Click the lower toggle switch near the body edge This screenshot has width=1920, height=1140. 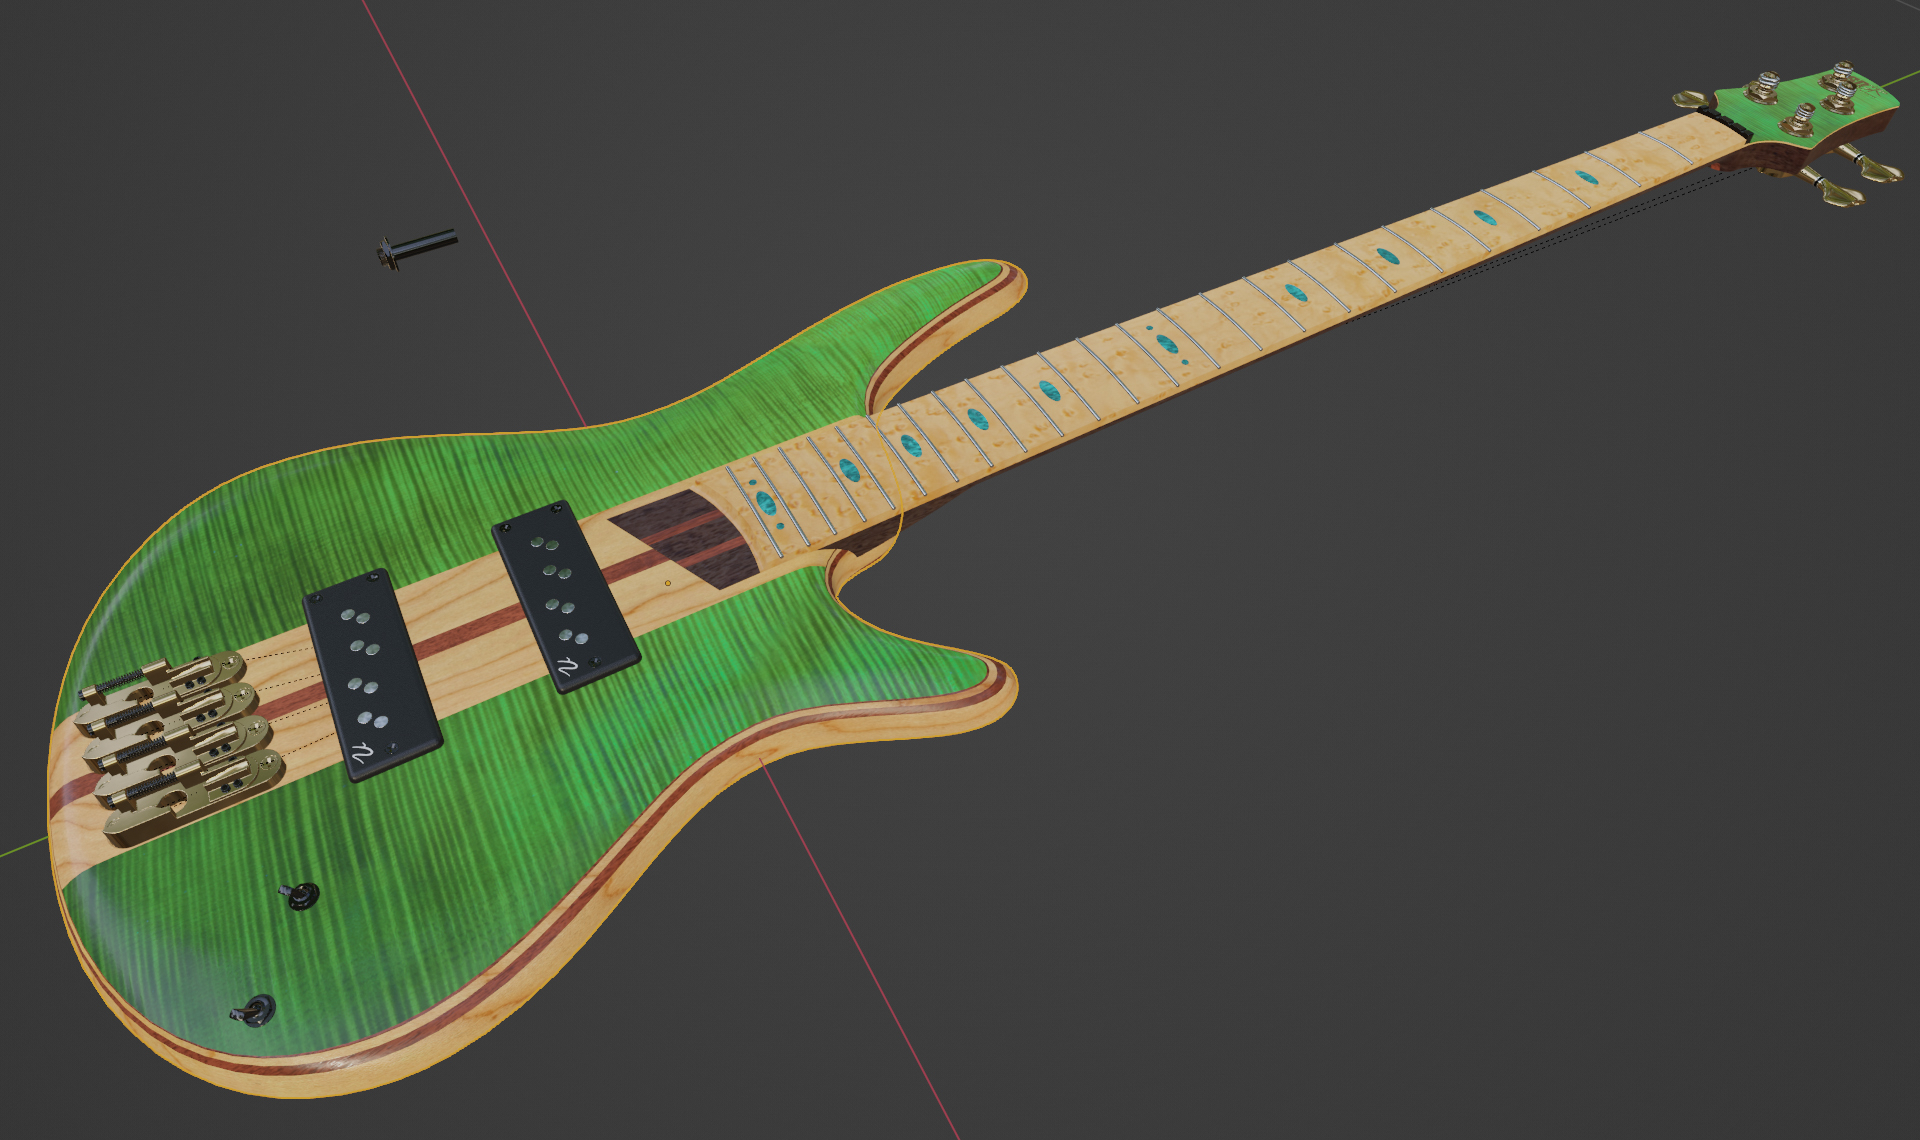pyautogui.click(x=259, y=1010)
